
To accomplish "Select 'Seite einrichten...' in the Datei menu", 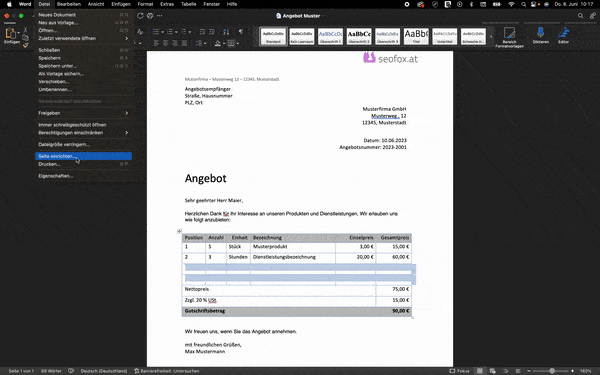I will [x=83, y=156].
